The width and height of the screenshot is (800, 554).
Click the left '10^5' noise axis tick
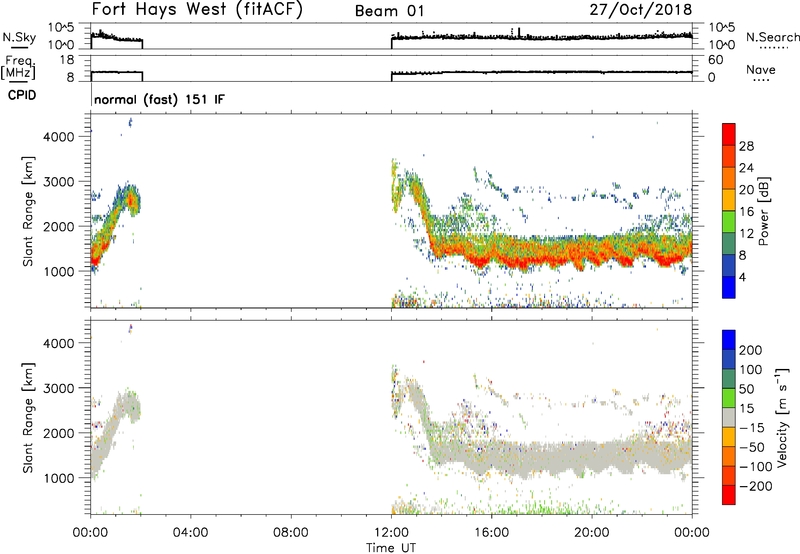[61, 28]
